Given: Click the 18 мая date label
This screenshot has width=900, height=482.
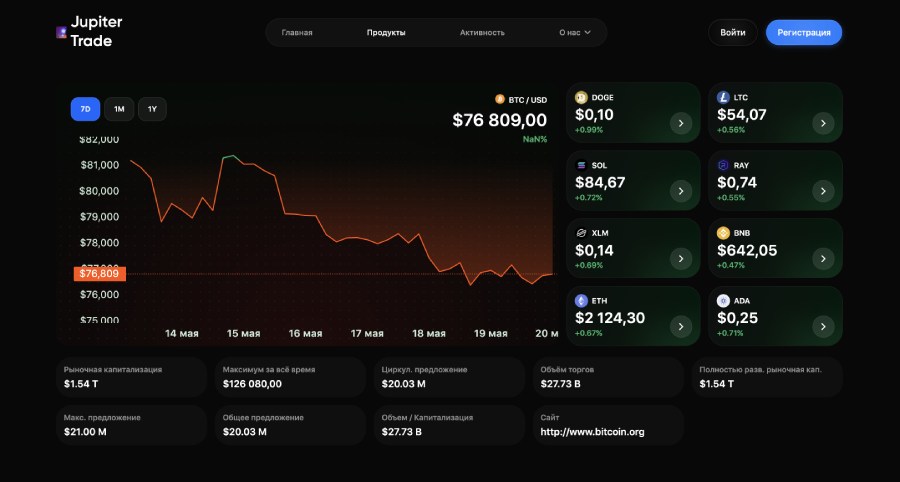Looking at the screenshot, I should (x=429, y=333).
